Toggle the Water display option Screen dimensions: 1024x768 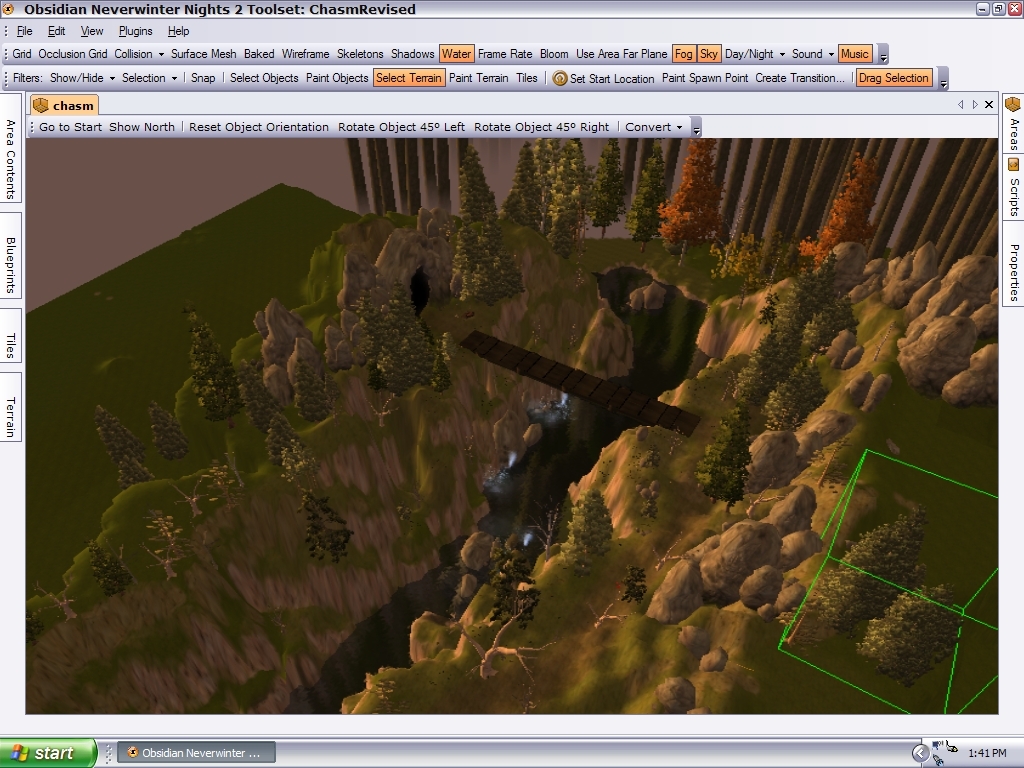[456, 54]
